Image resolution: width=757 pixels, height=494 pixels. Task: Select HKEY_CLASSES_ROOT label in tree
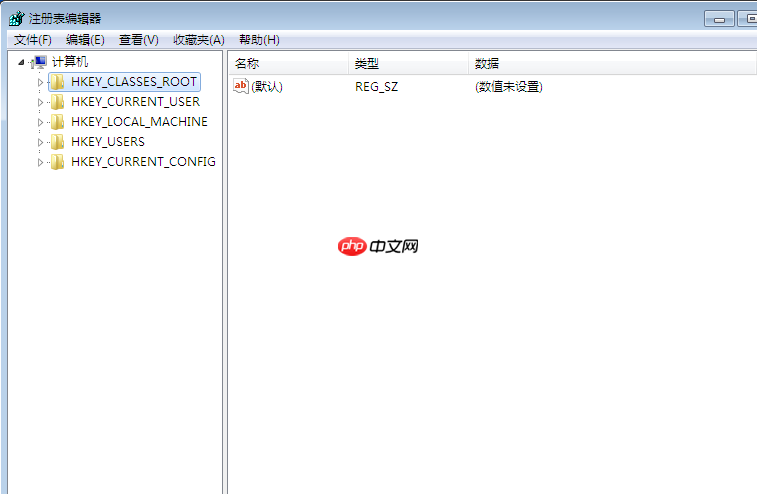(x=134, y=82)
